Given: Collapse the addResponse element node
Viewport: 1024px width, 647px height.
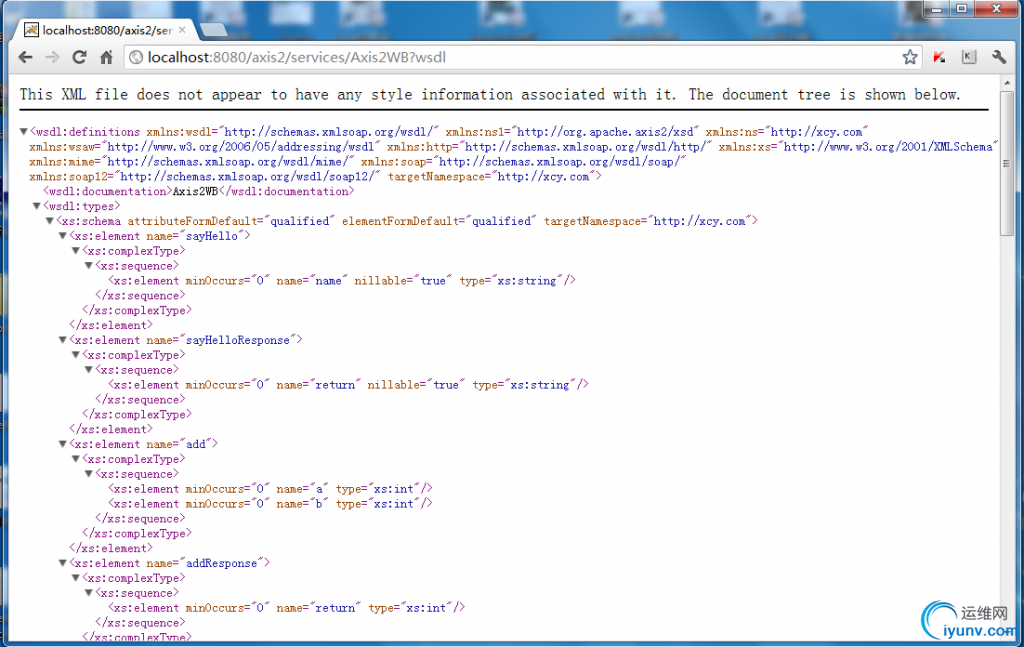Looking at the screenshot, I should pos(63,563).
